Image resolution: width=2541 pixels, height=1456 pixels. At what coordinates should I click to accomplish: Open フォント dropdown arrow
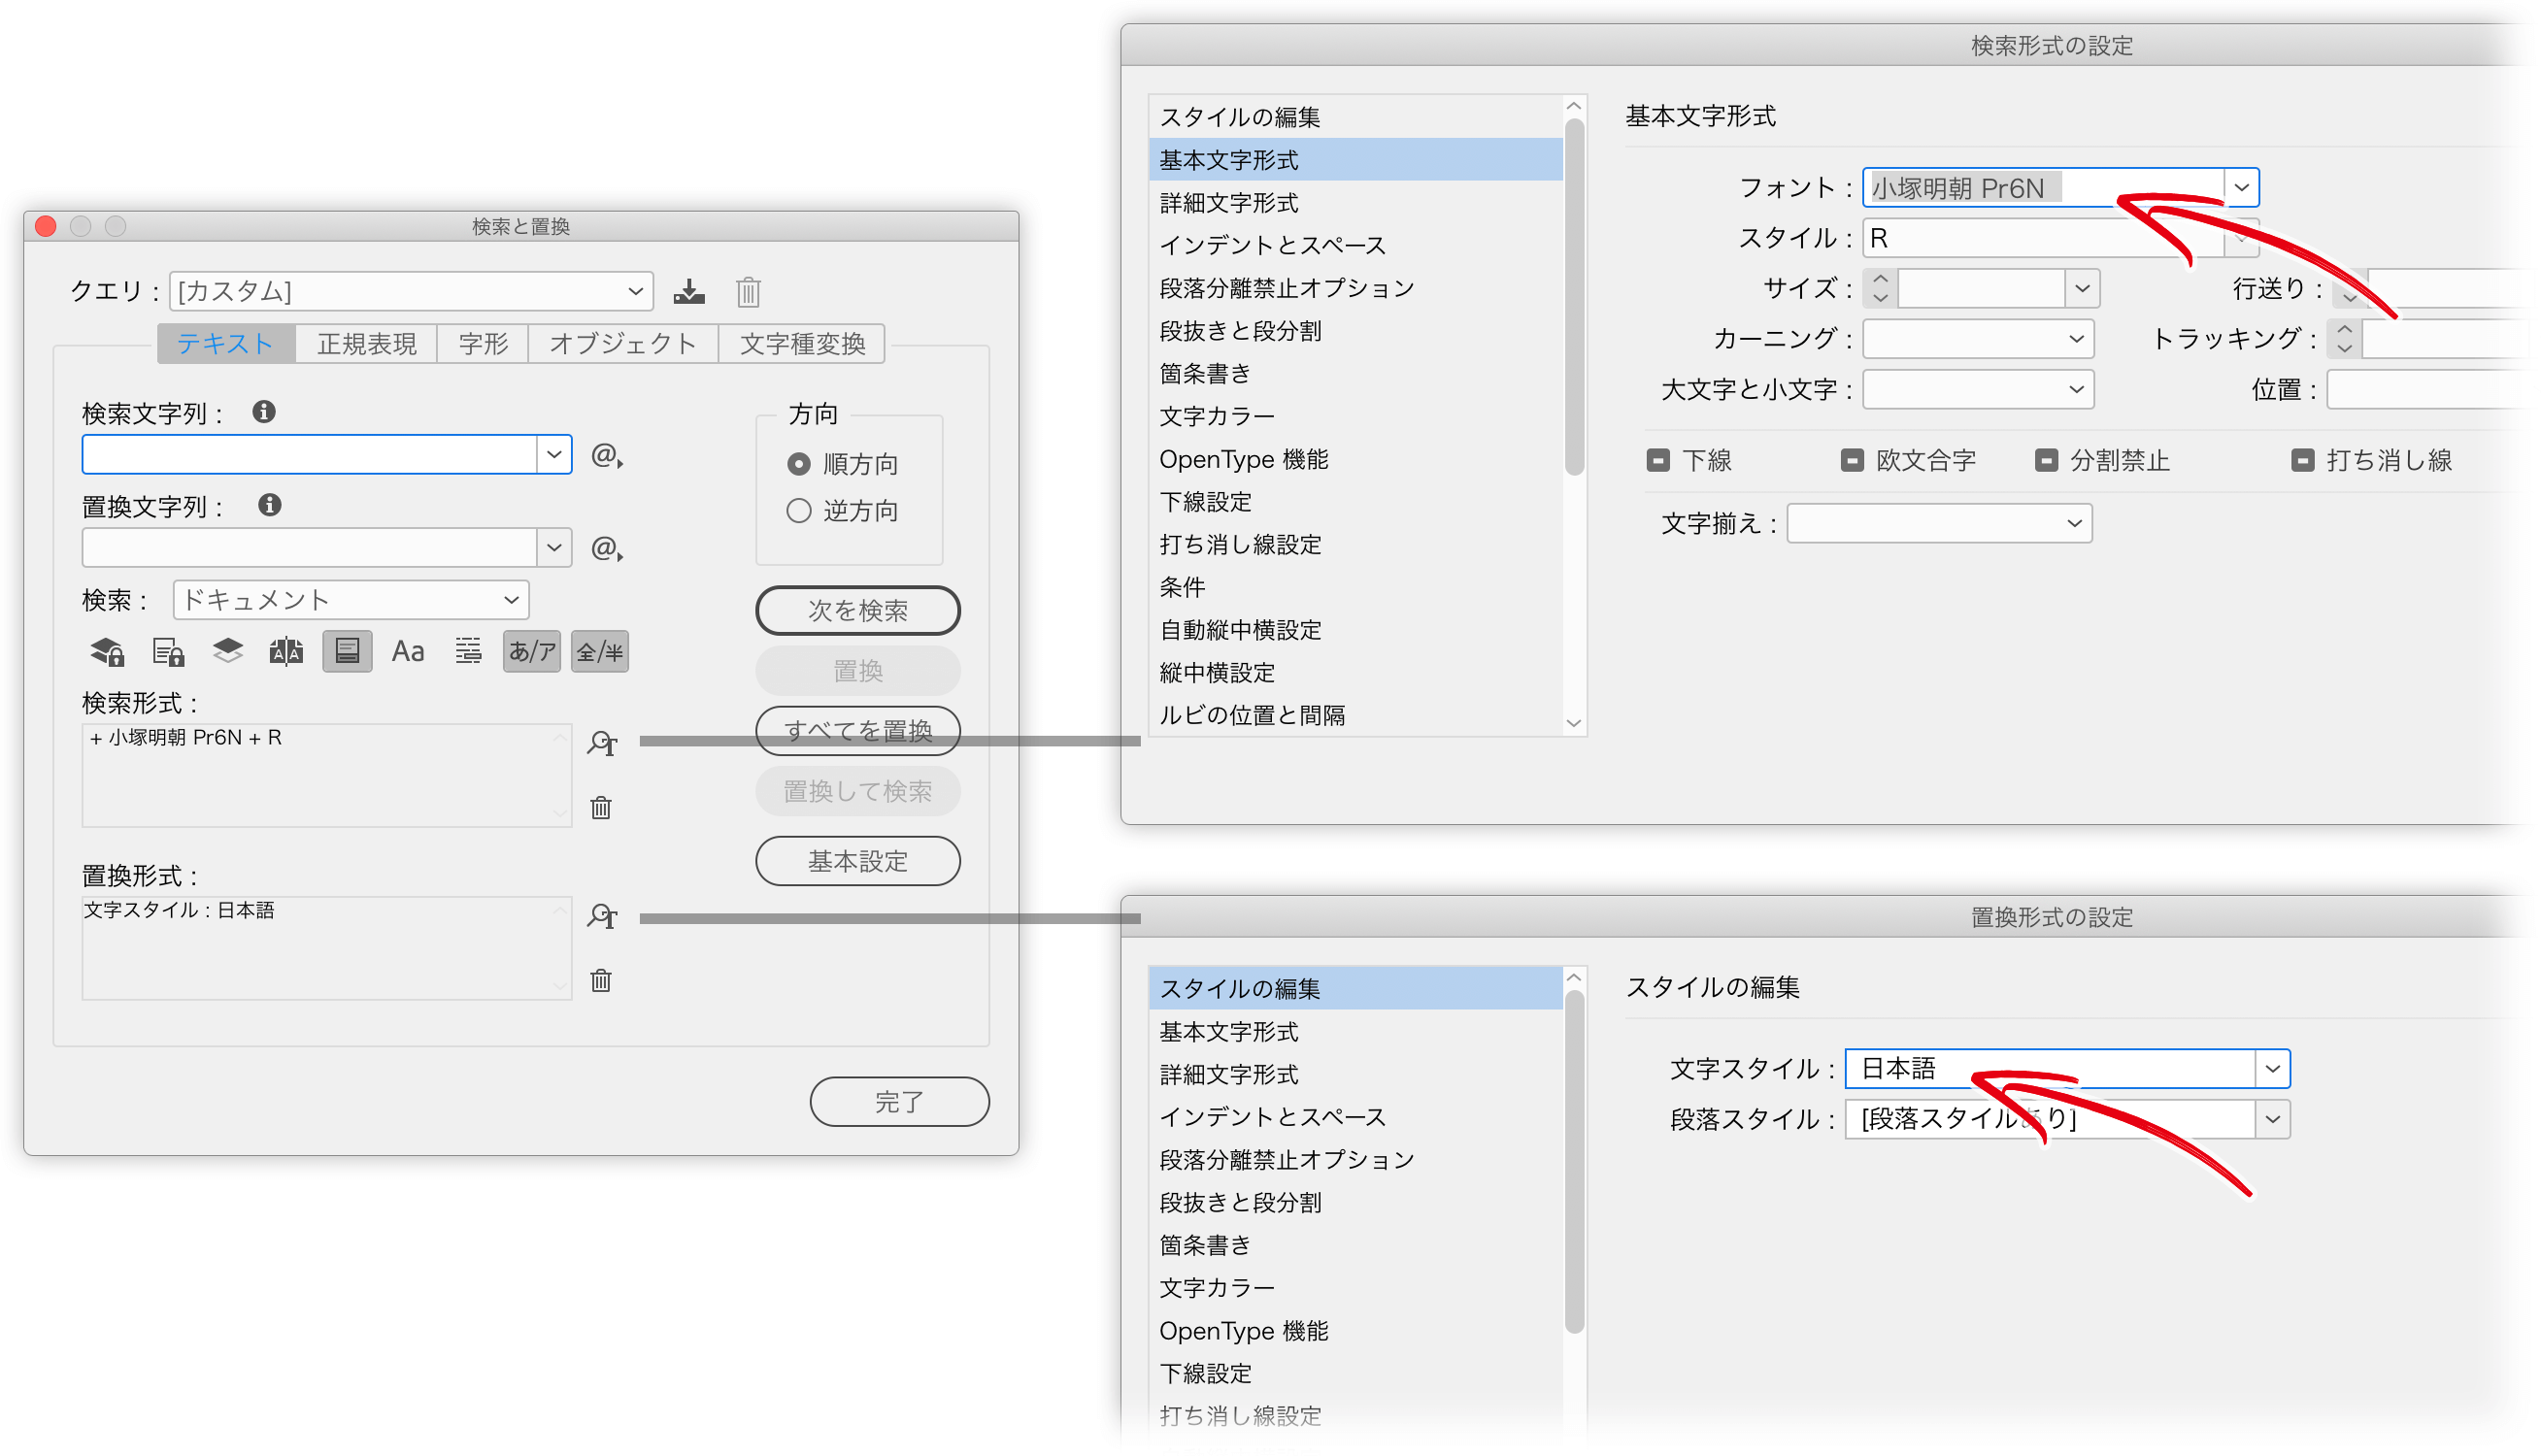pos(2241,188)
